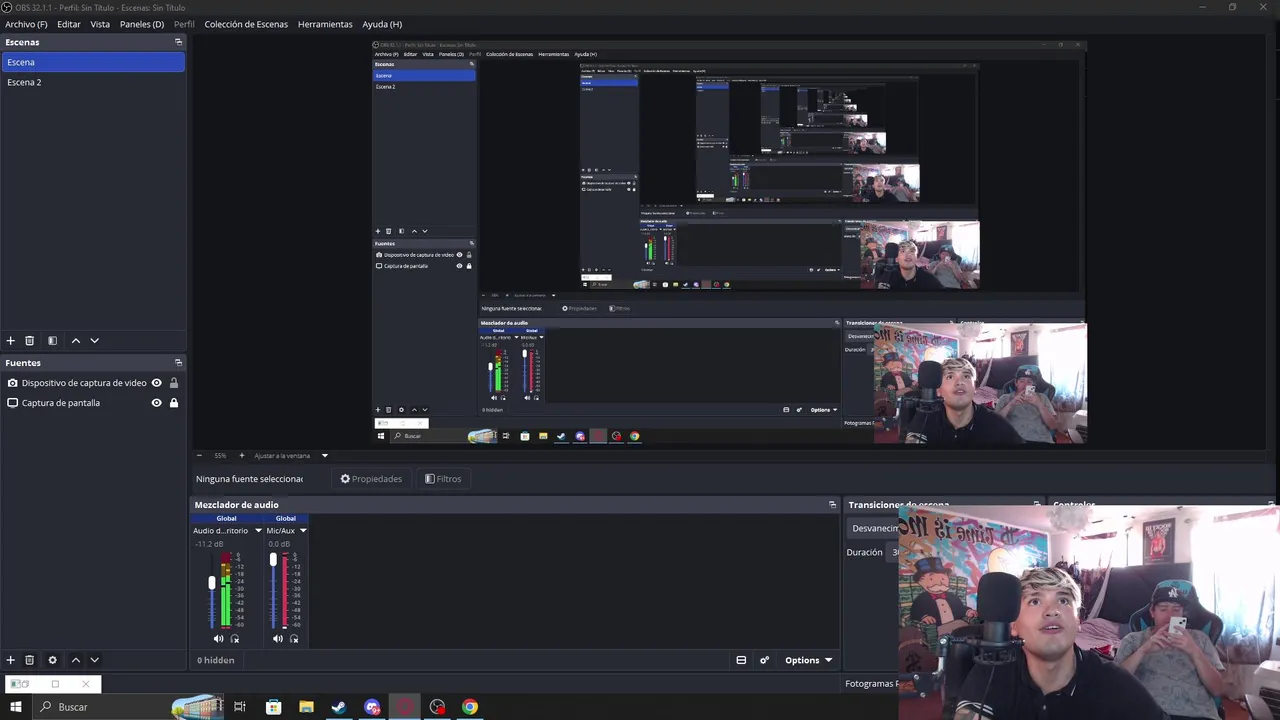
Task: Open the Colección de Escenas menu
Action: click(x=246, y=24)
